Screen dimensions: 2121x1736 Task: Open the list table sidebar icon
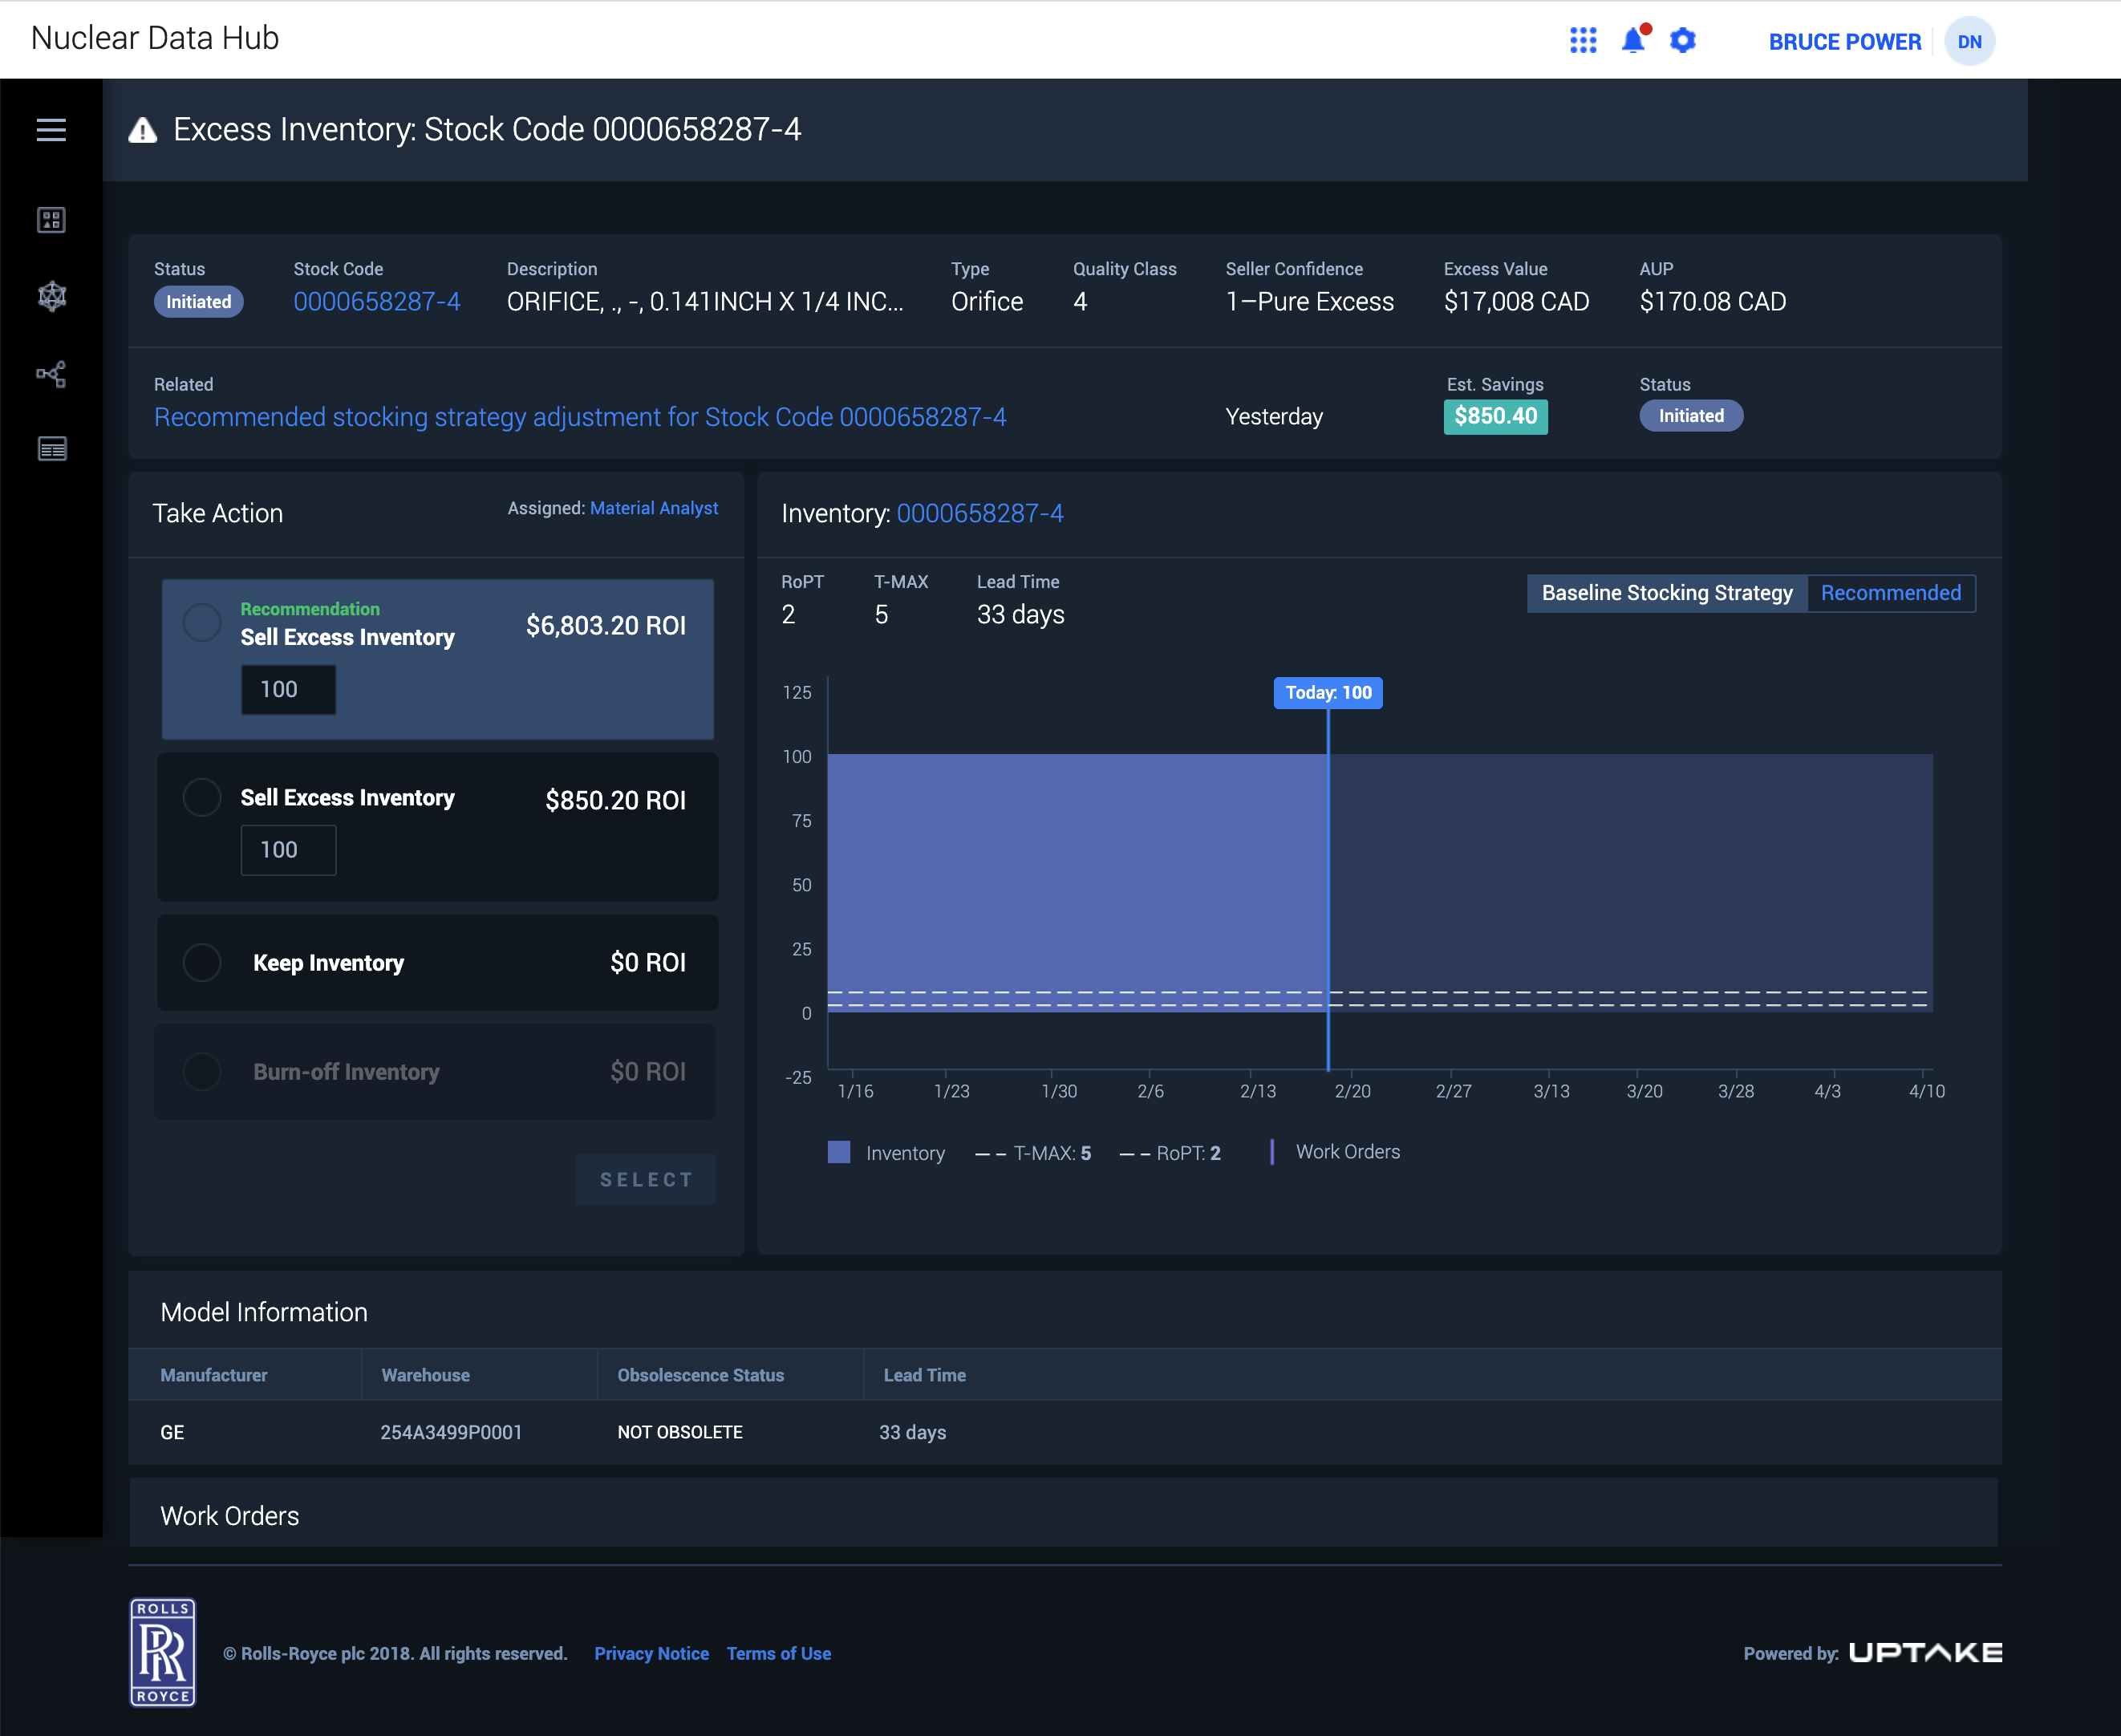point(51,449)
